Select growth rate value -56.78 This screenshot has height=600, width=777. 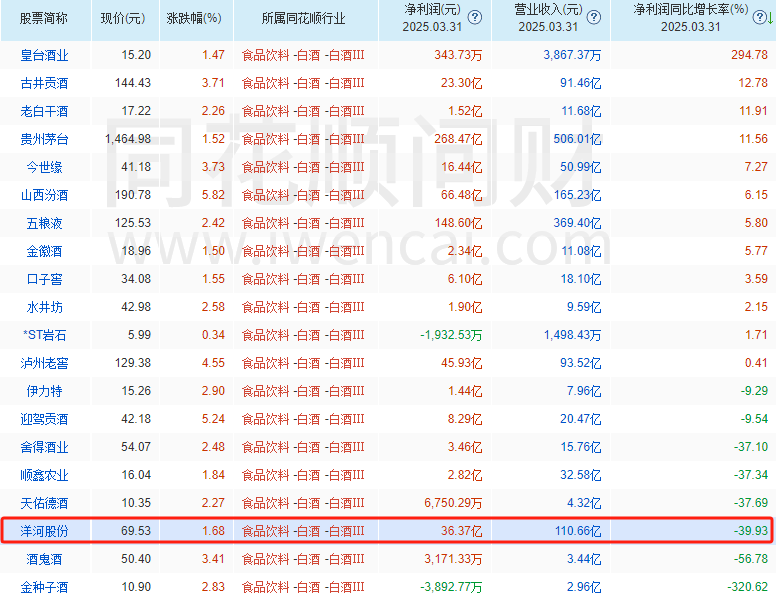tap(751, 558)
